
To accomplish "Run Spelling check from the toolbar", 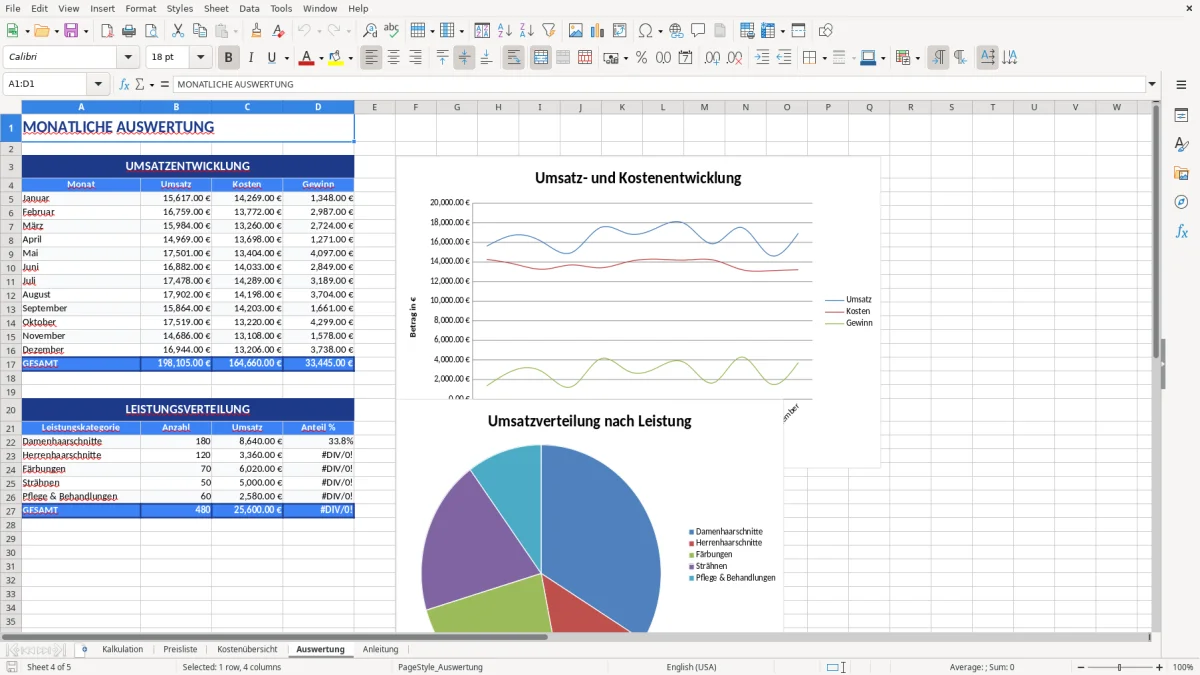I will pos(391,30).
